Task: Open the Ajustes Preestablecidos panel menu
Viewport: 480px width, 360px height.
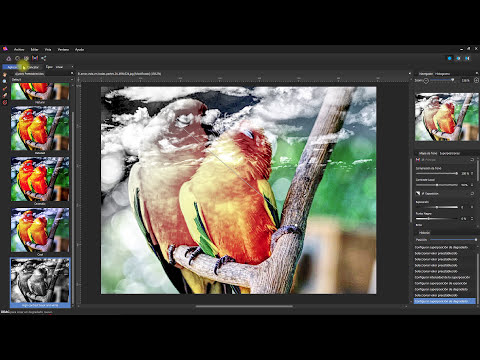Action: point(72,73)
